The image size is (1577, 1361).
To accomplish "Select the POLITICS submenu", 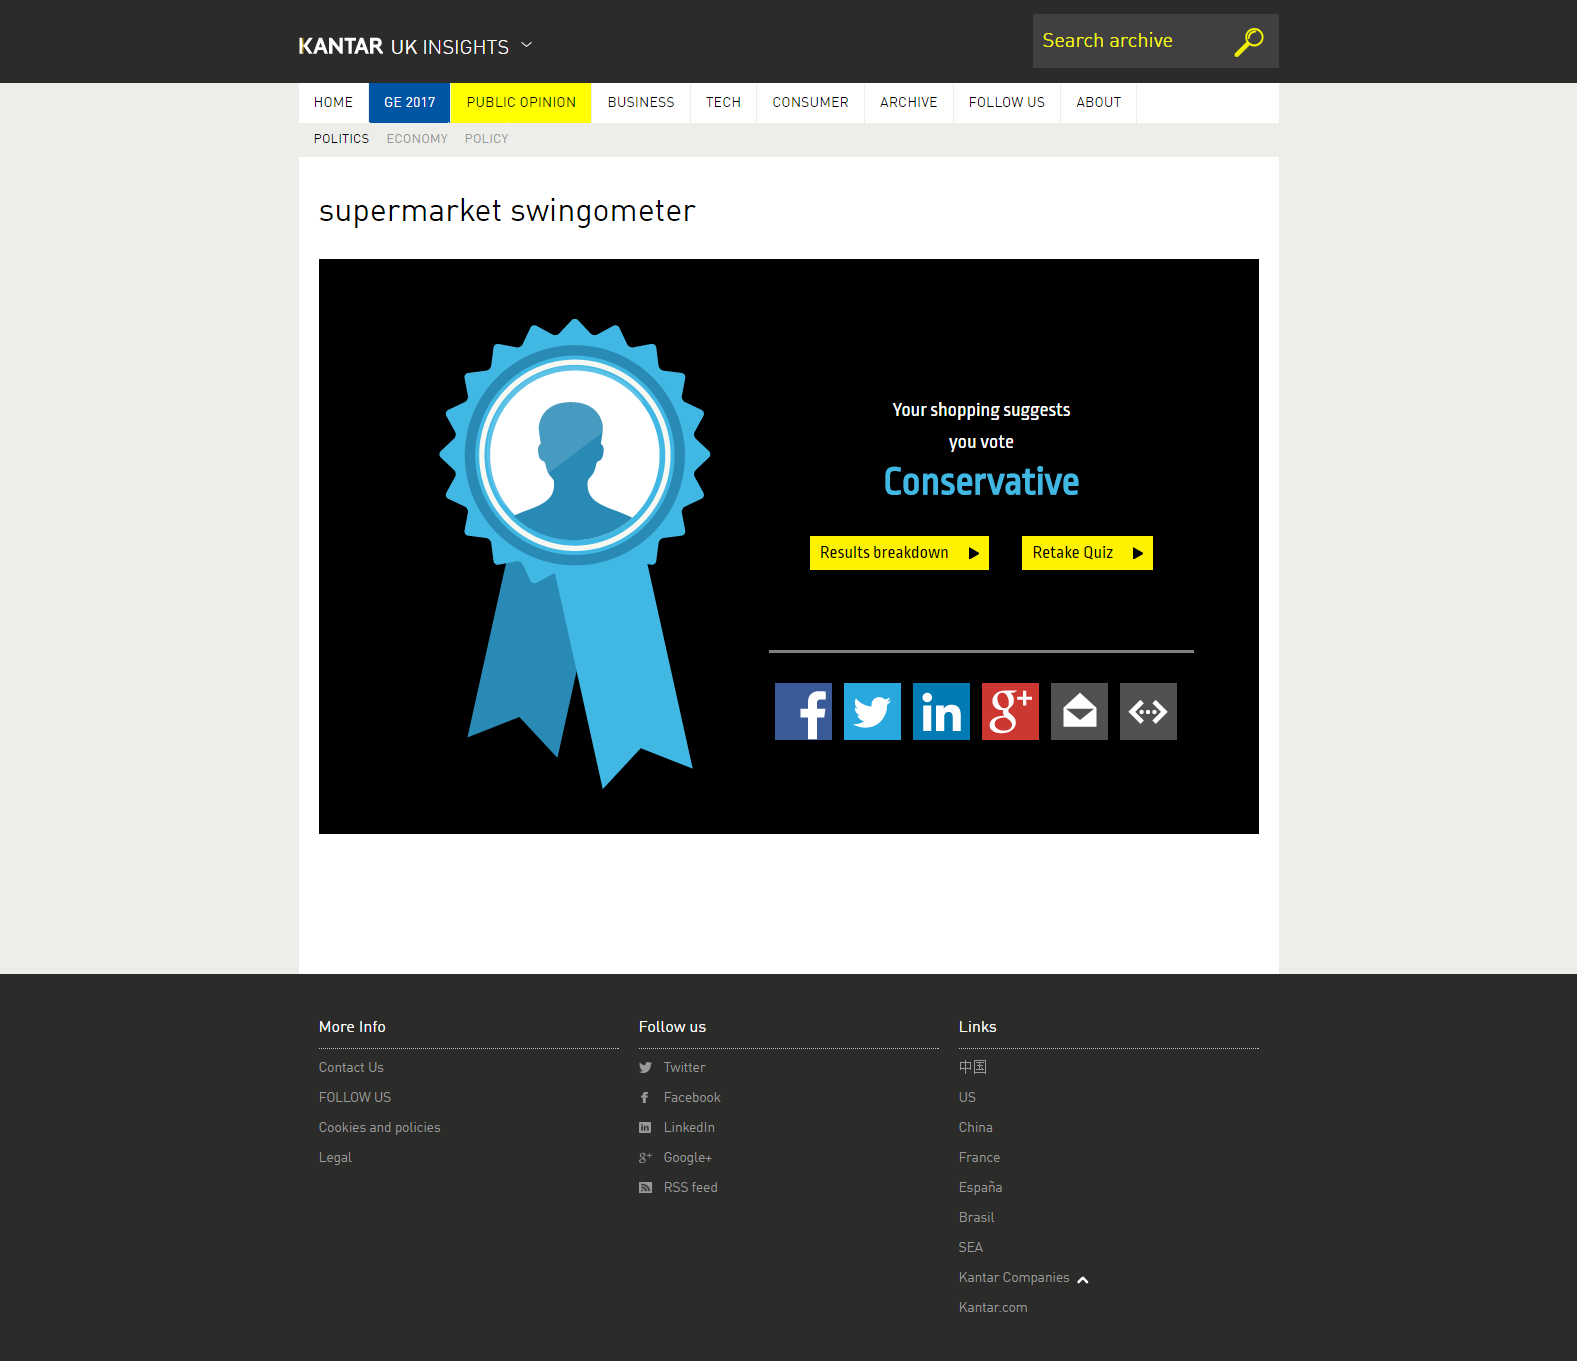I will (341, 139).
